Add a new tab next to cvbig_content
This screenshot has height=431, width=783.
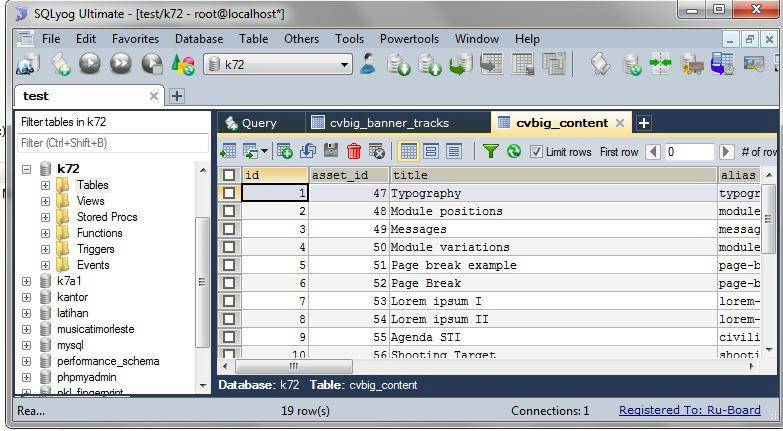(644, 123)
